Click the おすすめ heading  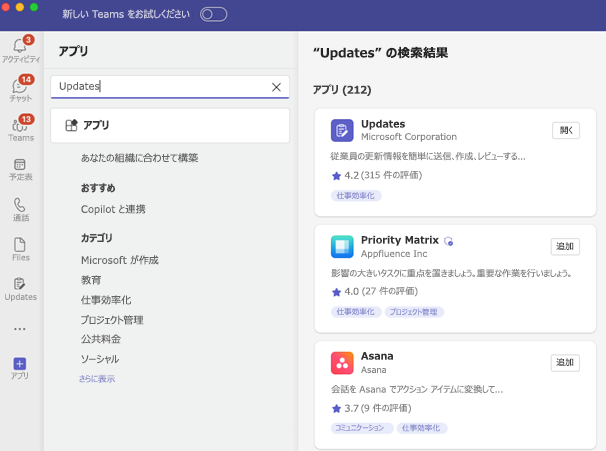[98, 188]
